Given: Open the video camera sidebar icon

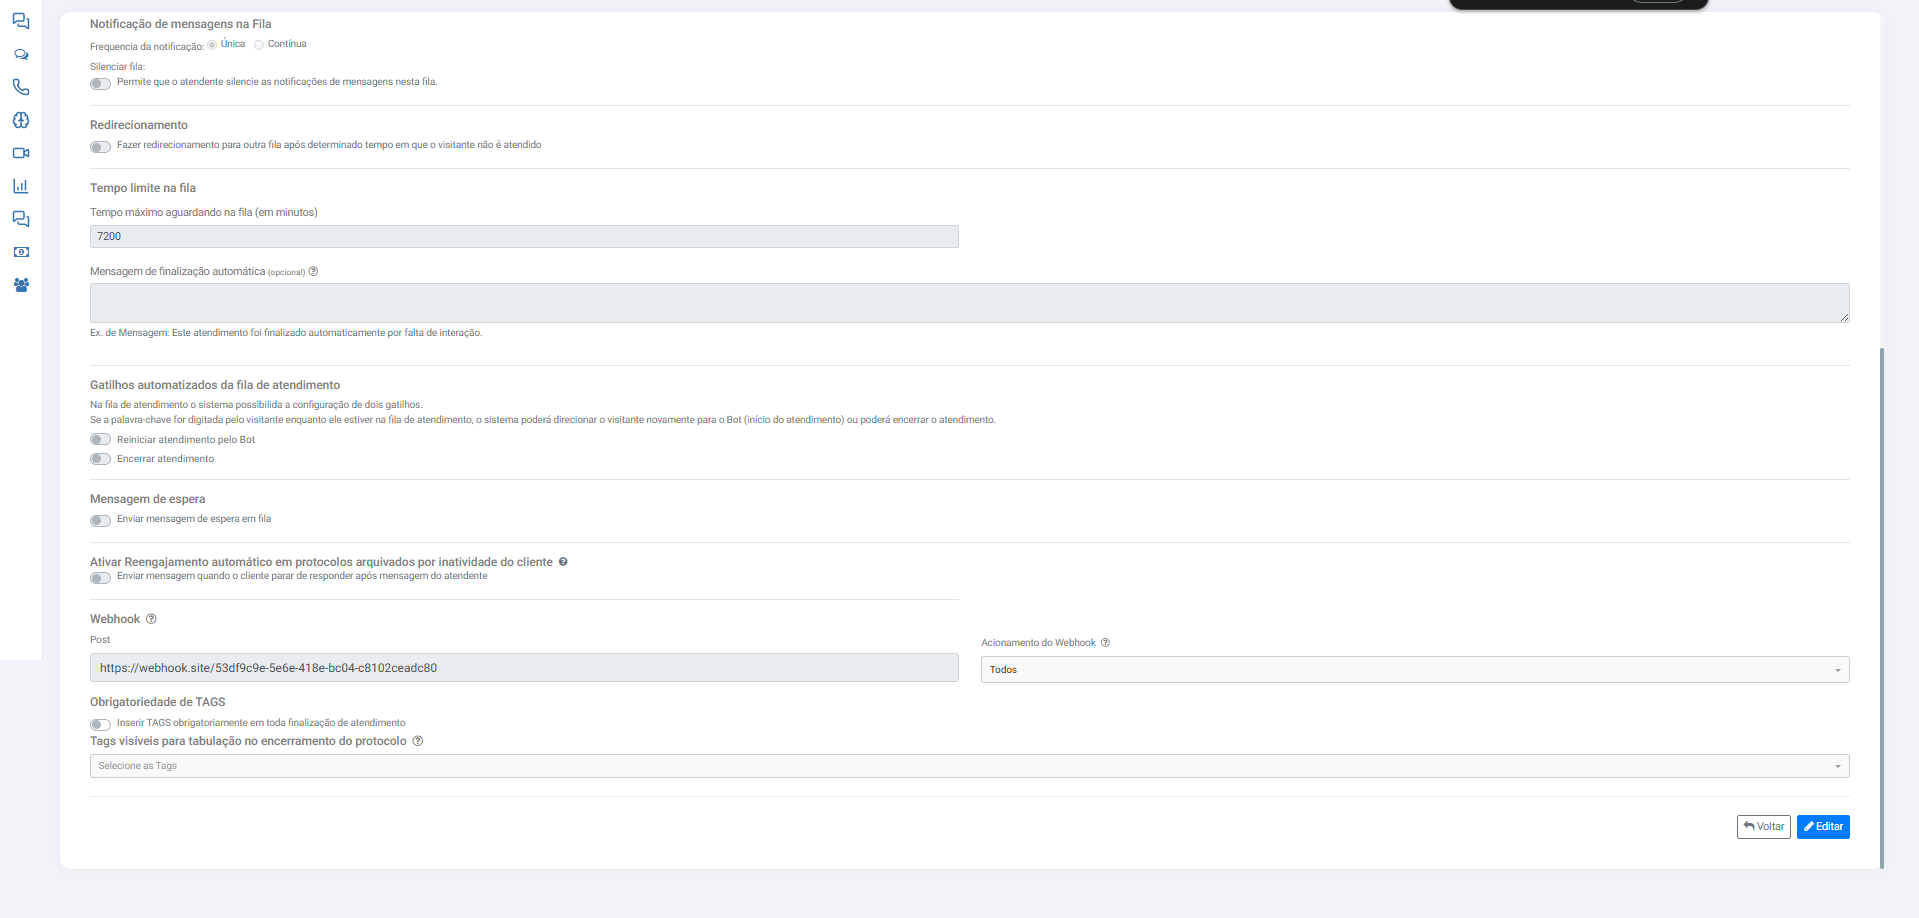Looking at the screenshot, I should (x=20, y=153).
